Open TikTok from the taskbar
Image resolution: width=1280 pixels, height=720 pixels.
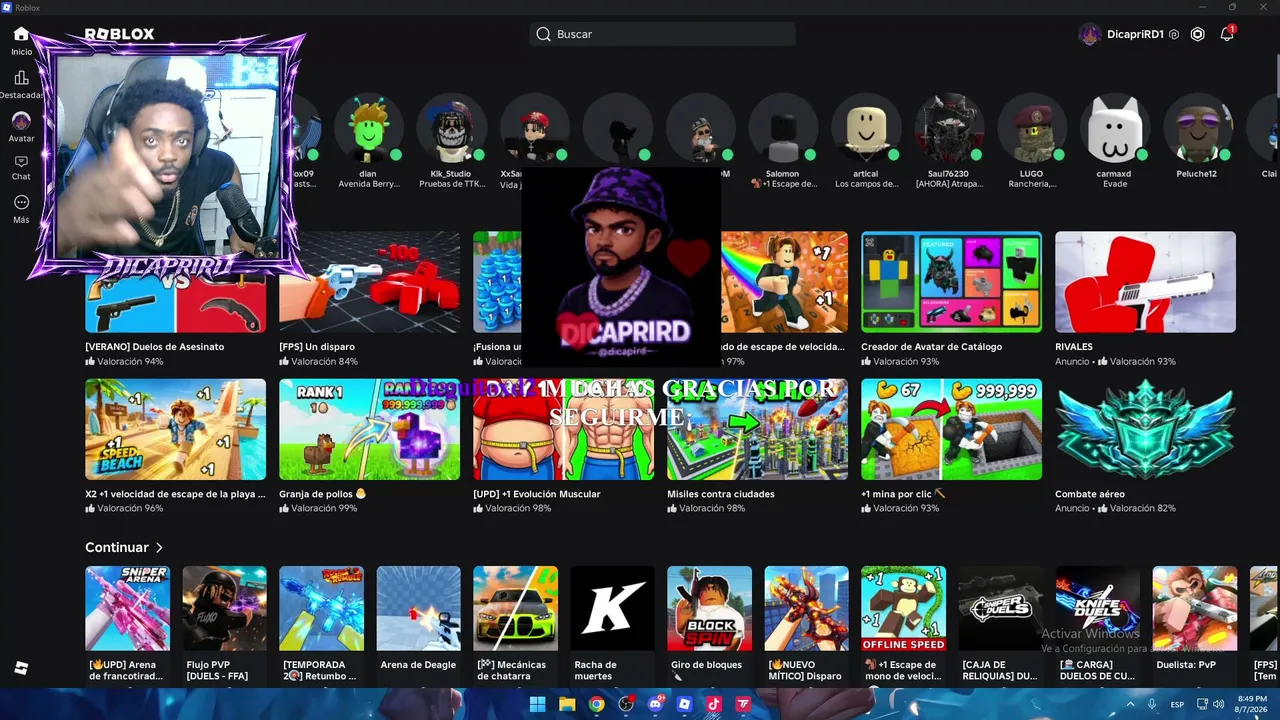point(714,704)
